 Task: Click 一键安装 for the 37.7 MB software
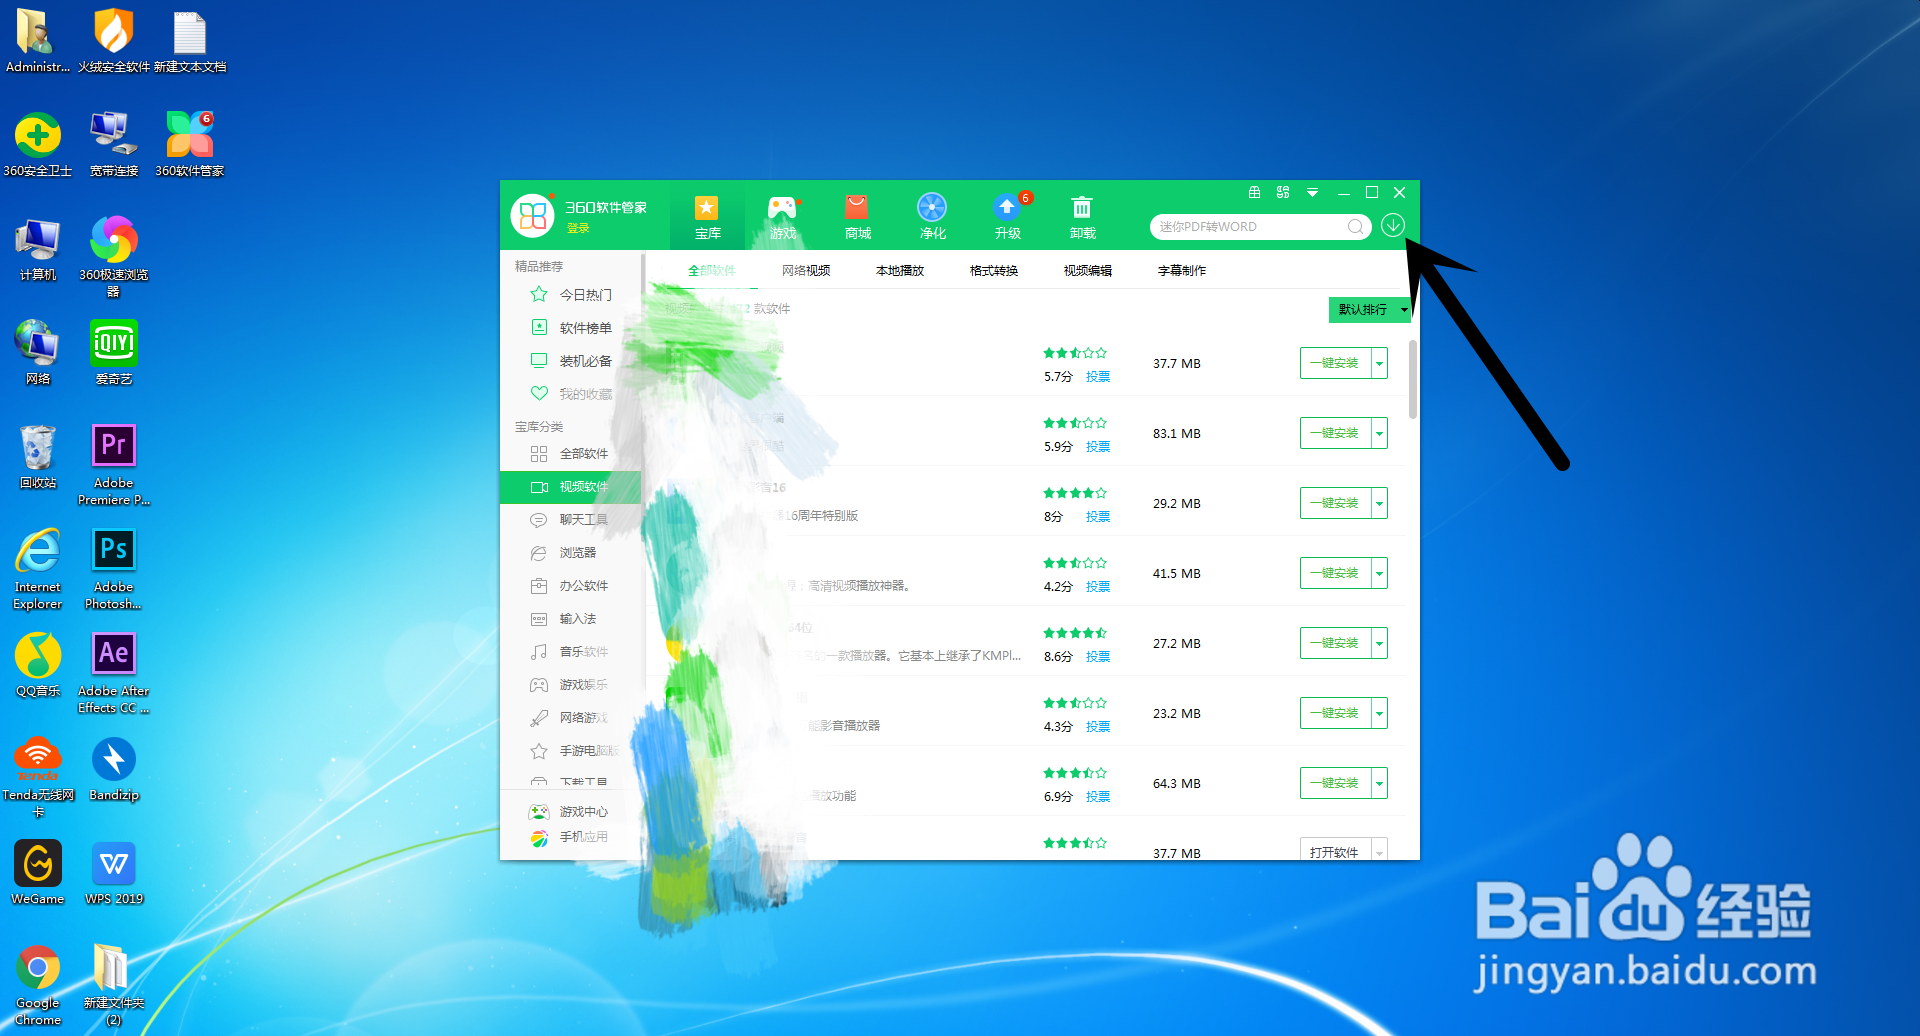(x=1336, y=363)
